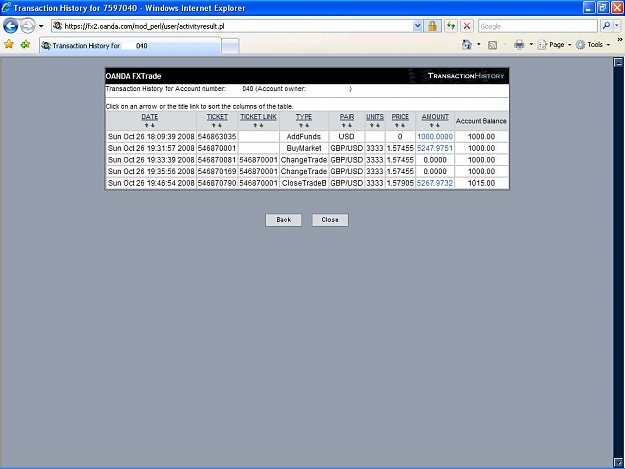Open the Favorites Center star
The height and width of the screenshot is (469, 625).
(x=9, y=44)
